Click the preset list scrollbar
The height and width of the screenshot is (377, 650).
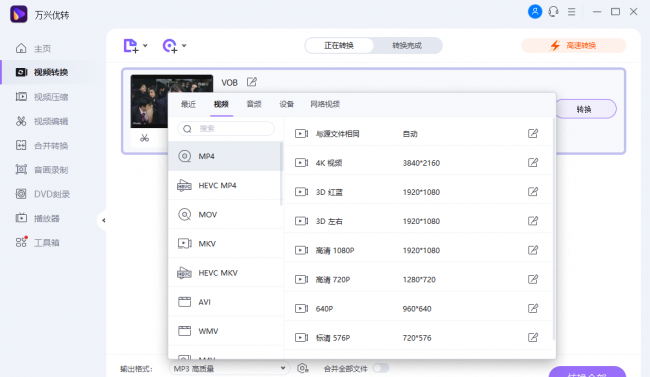[x=554, y=229]
